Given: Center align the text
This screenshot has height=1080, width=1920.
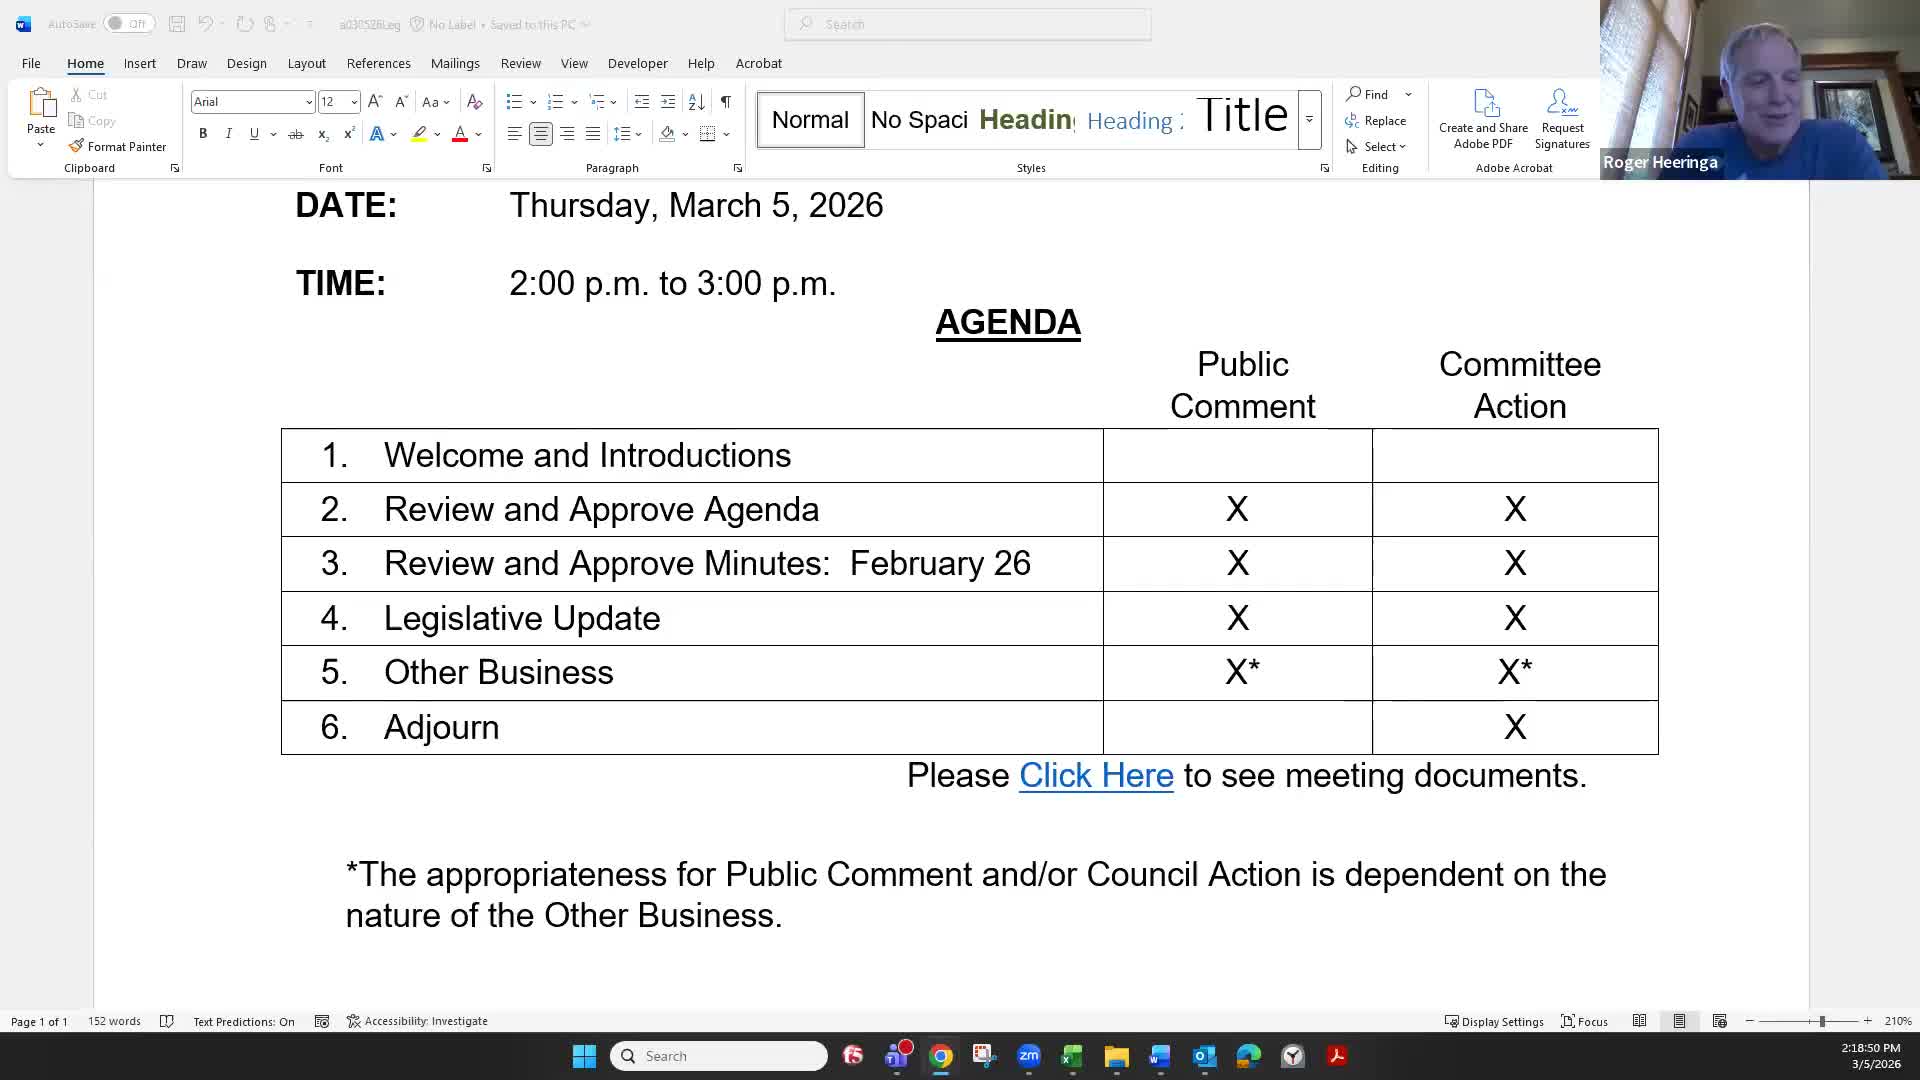Looking at the screenshot, I should [x=540, y=134].
